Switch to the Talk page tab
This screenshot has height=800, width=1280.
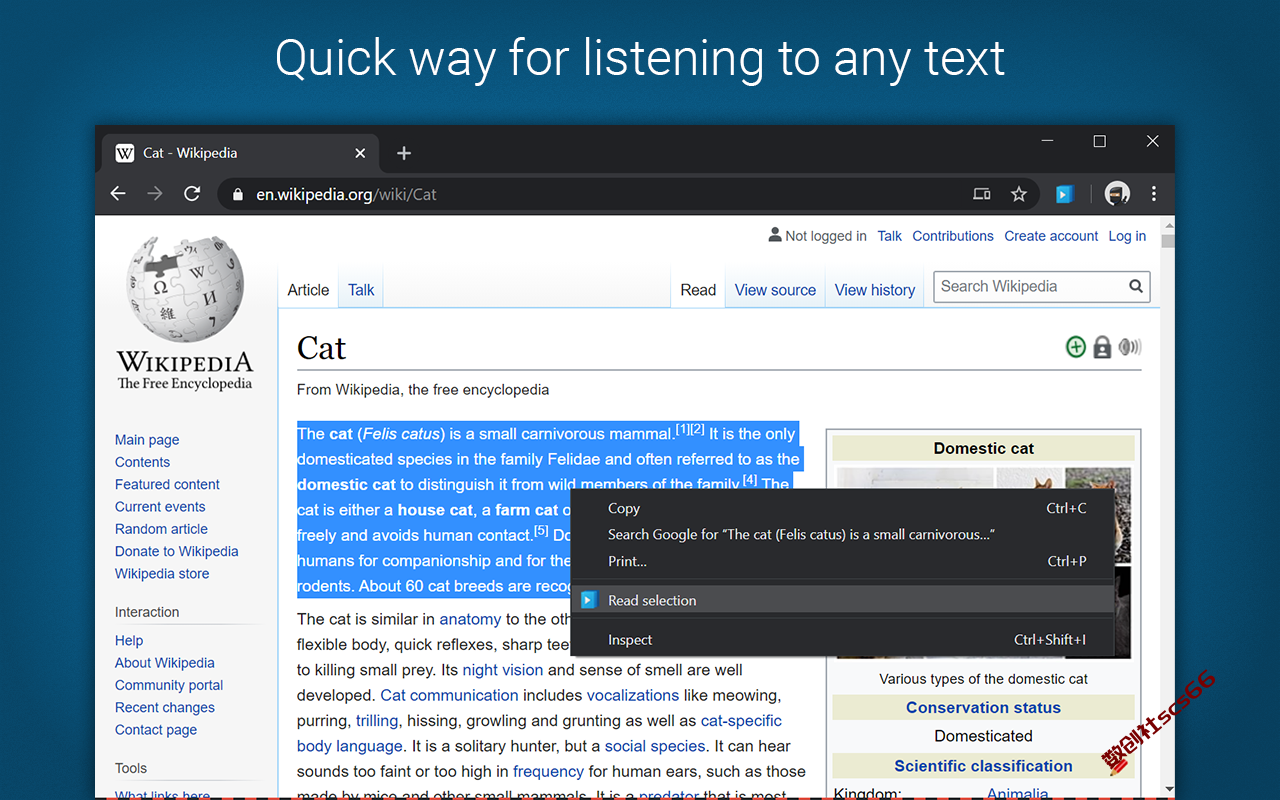pyautogui.click(x=361, y=290)
